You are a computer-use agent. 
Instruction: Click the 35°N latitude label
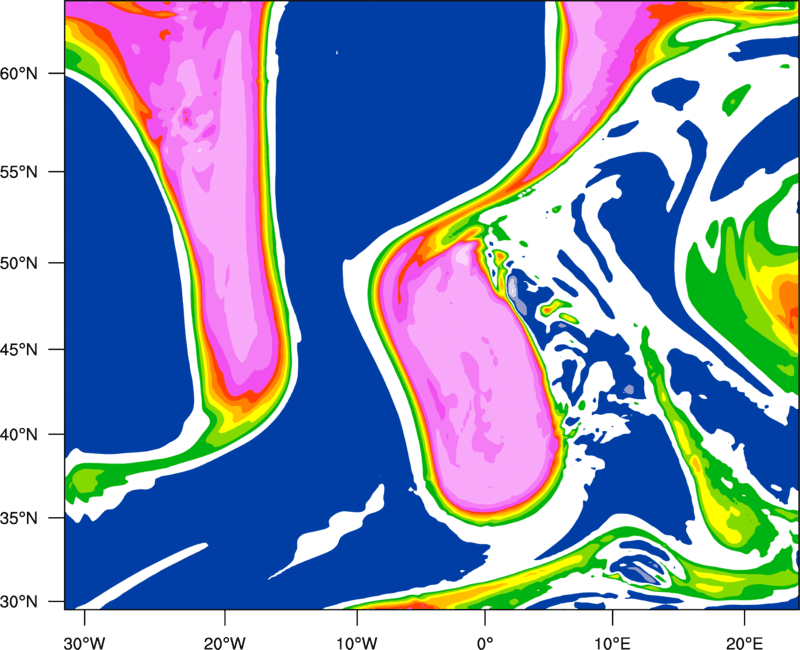point(19,518)
